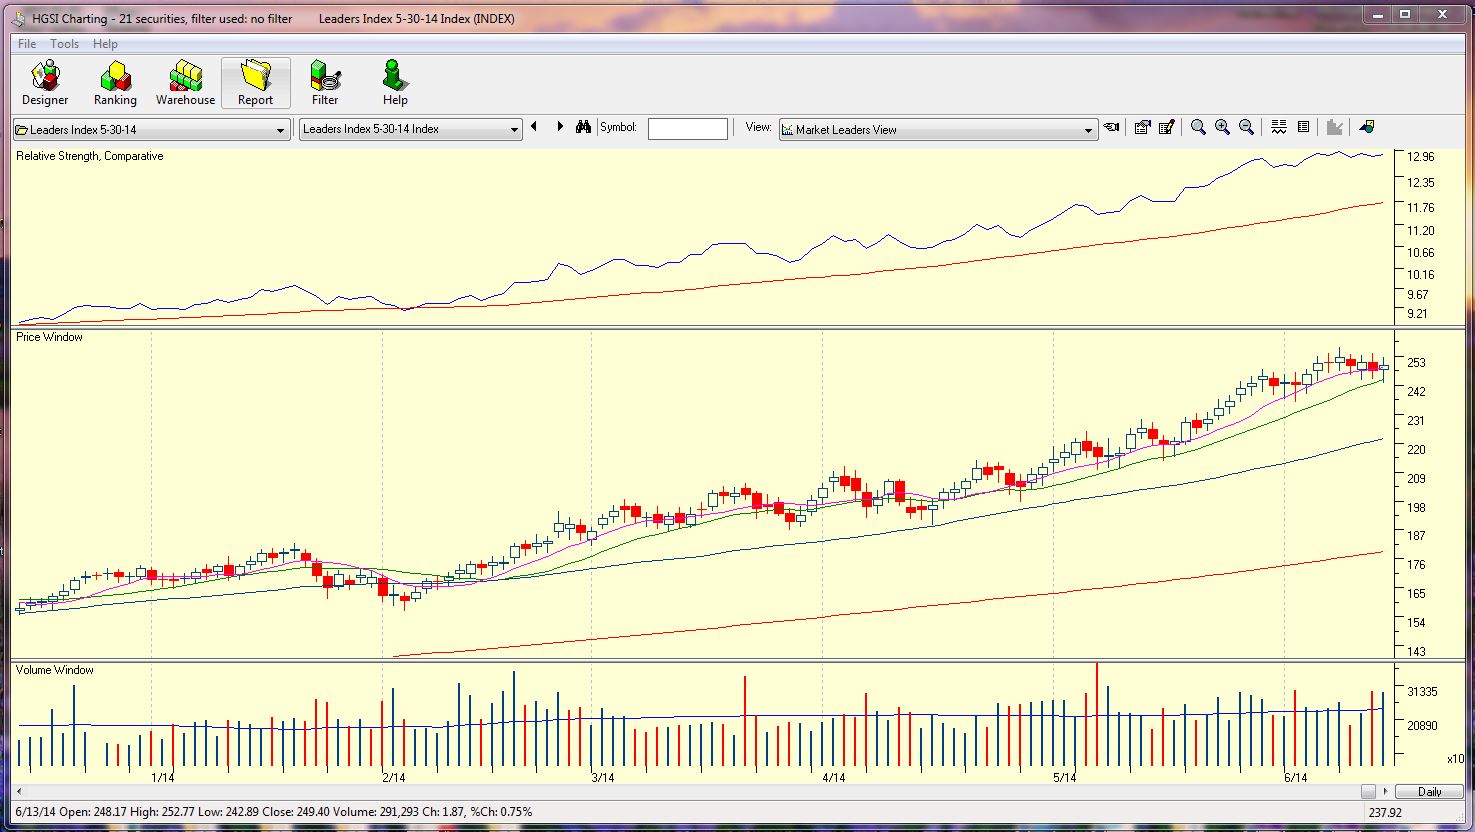Click the horizontal chart scrollbar thumb
1475x832 pixels.
[1368, 792]
